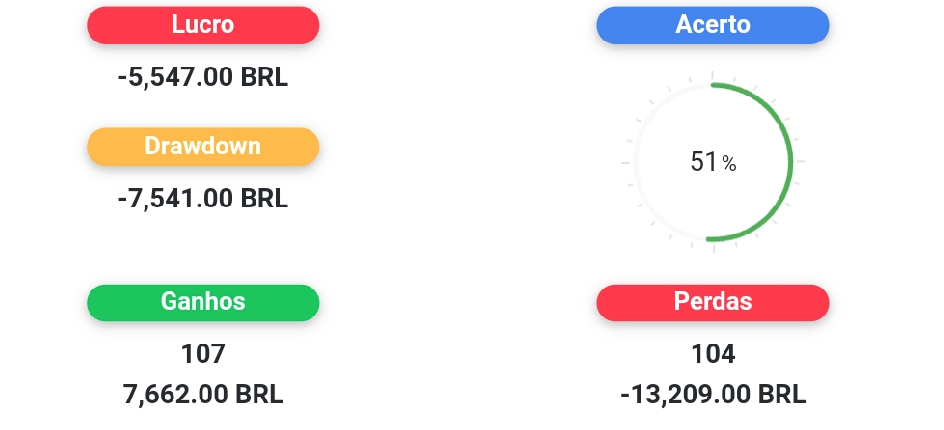Click the -13,209.00 BRL losses total
Screen dimensions: 944x430
coord(713,394)
